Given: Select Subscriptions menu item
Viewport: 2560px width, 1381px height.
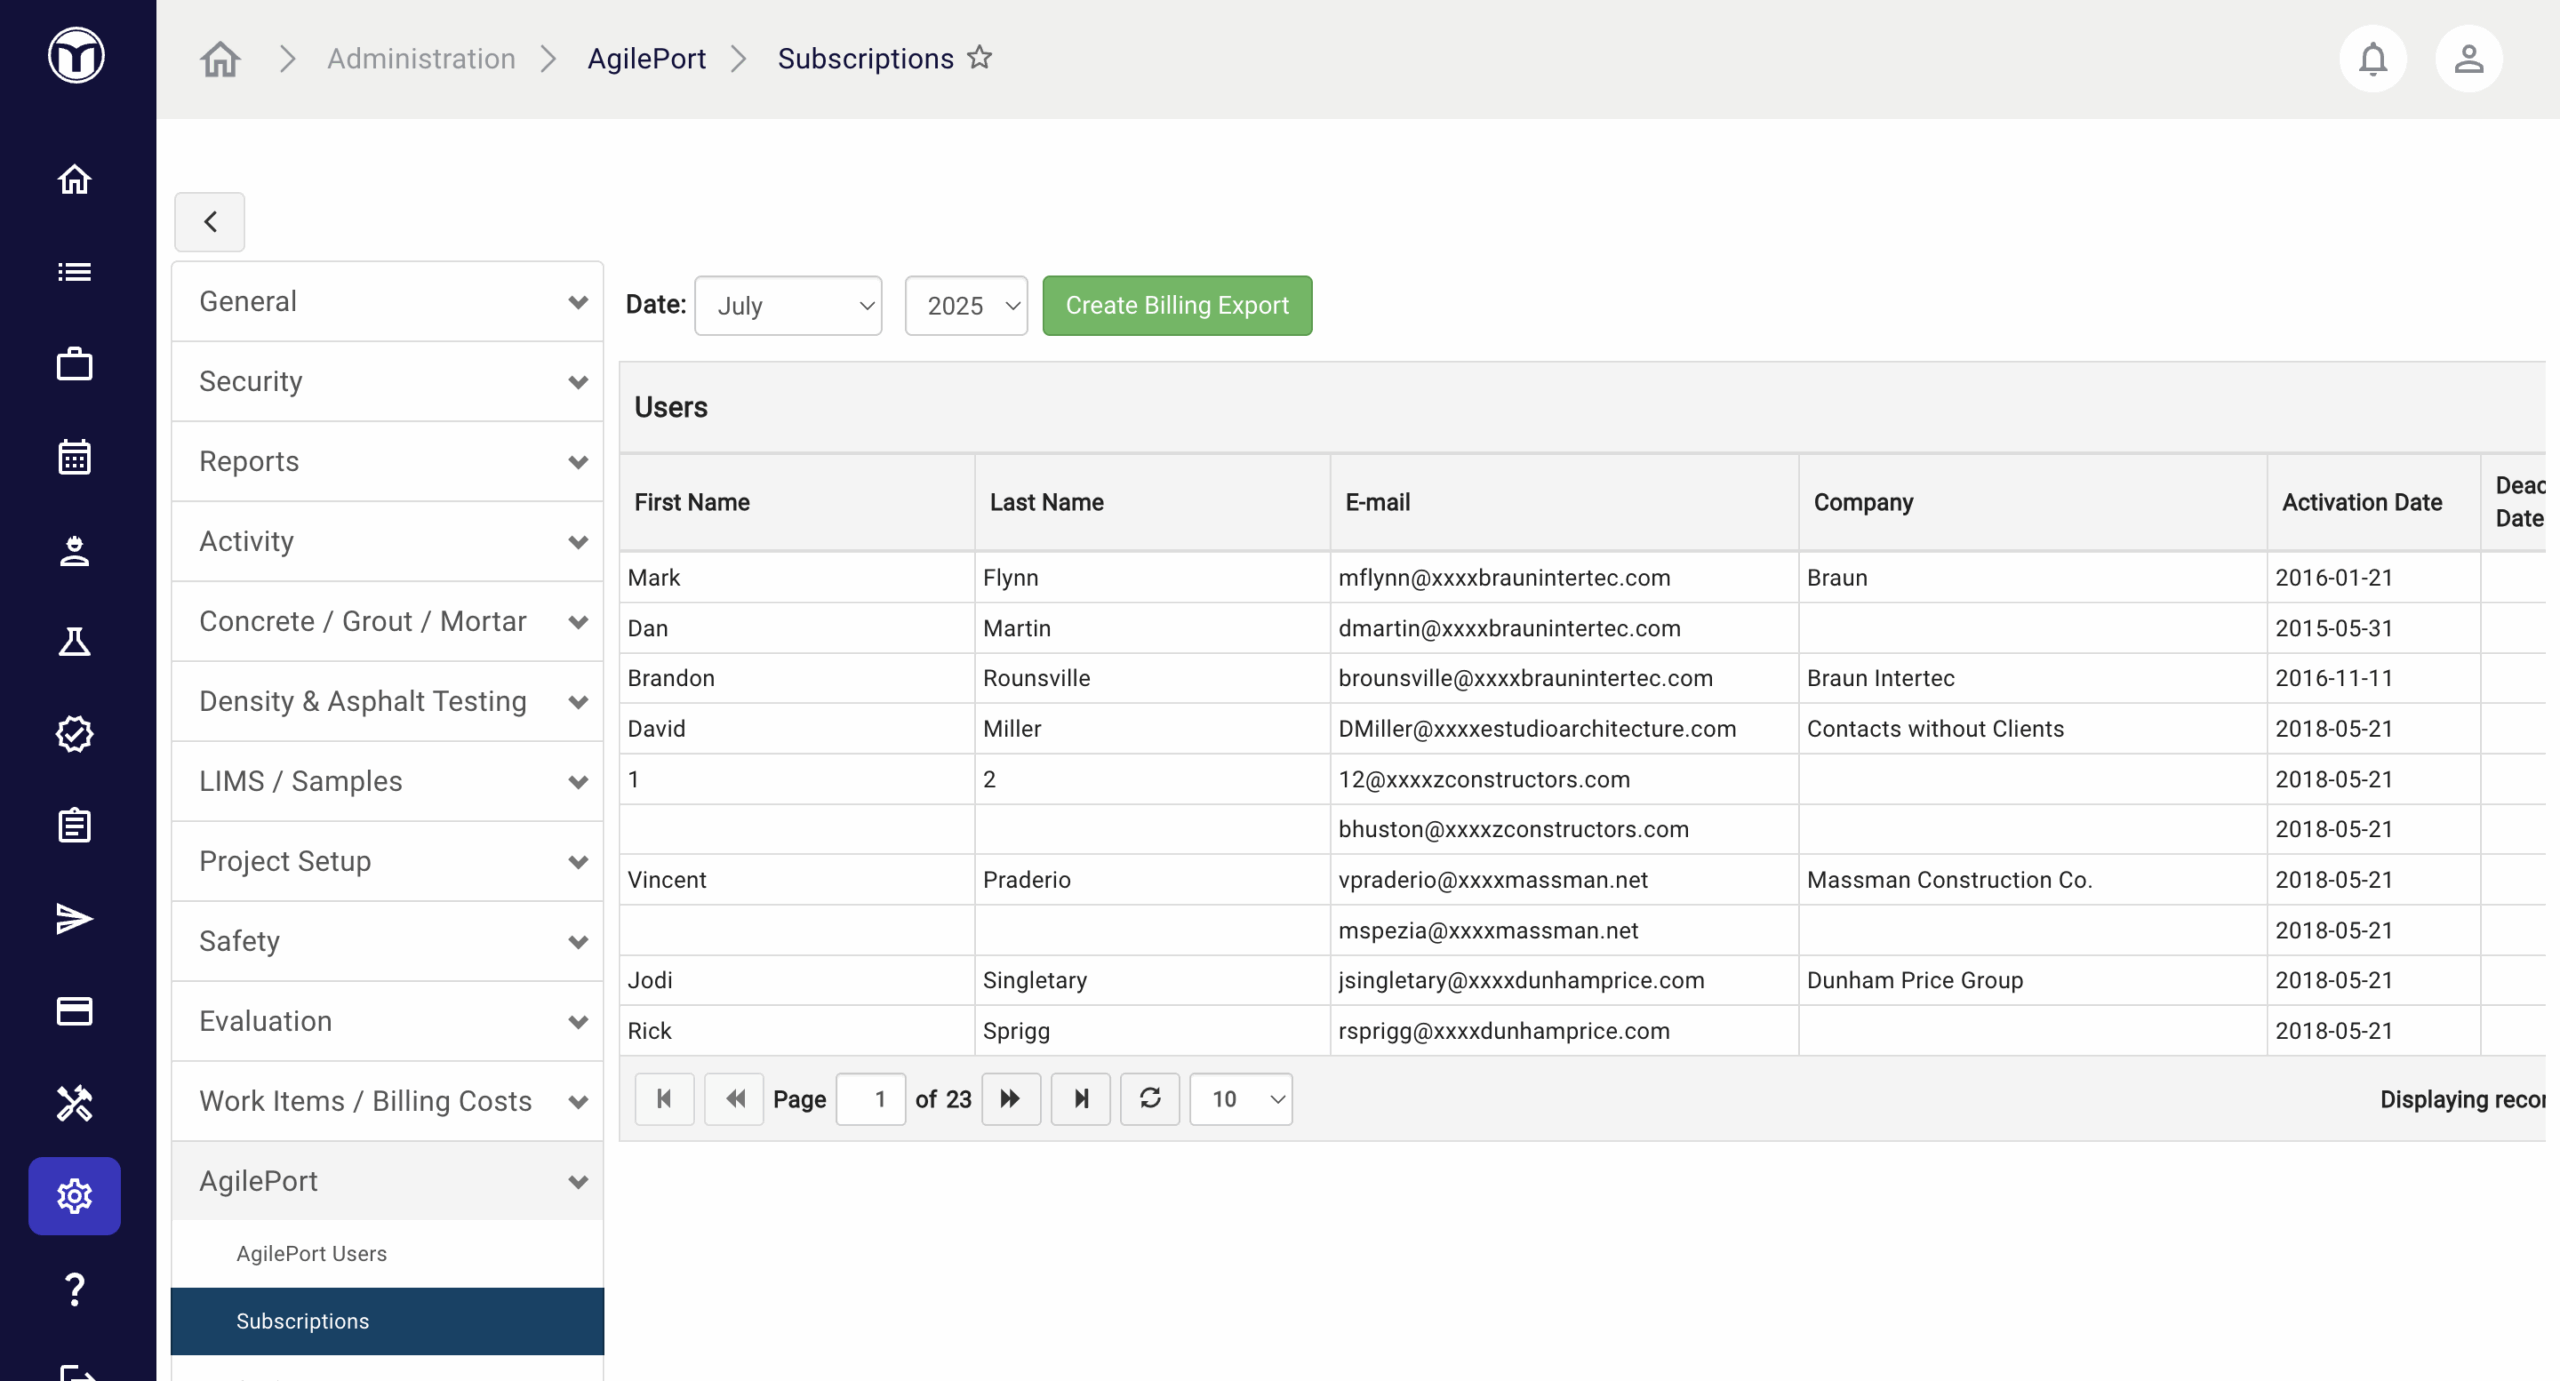Looking at the screenshot, I should 388,1322.
